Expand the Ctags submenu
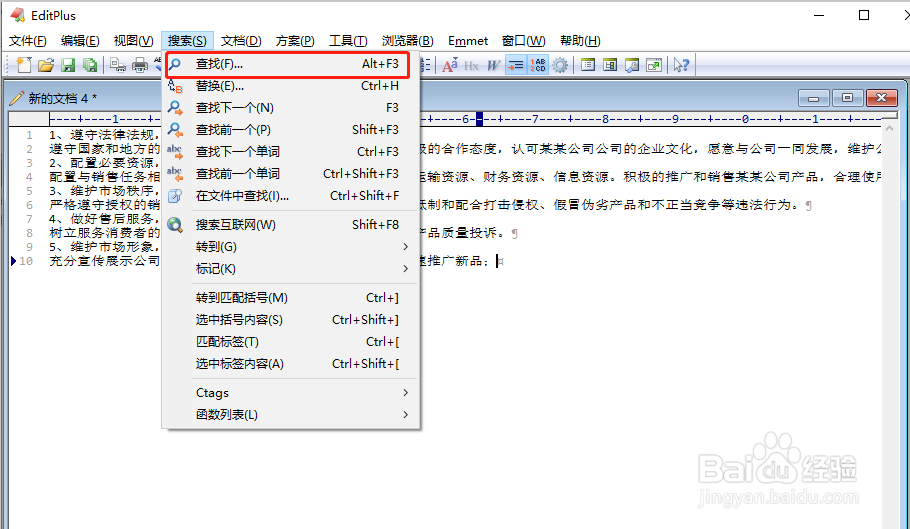Viewport: 910px width, 529px height. pyautogui.click(x=291, y=393)
